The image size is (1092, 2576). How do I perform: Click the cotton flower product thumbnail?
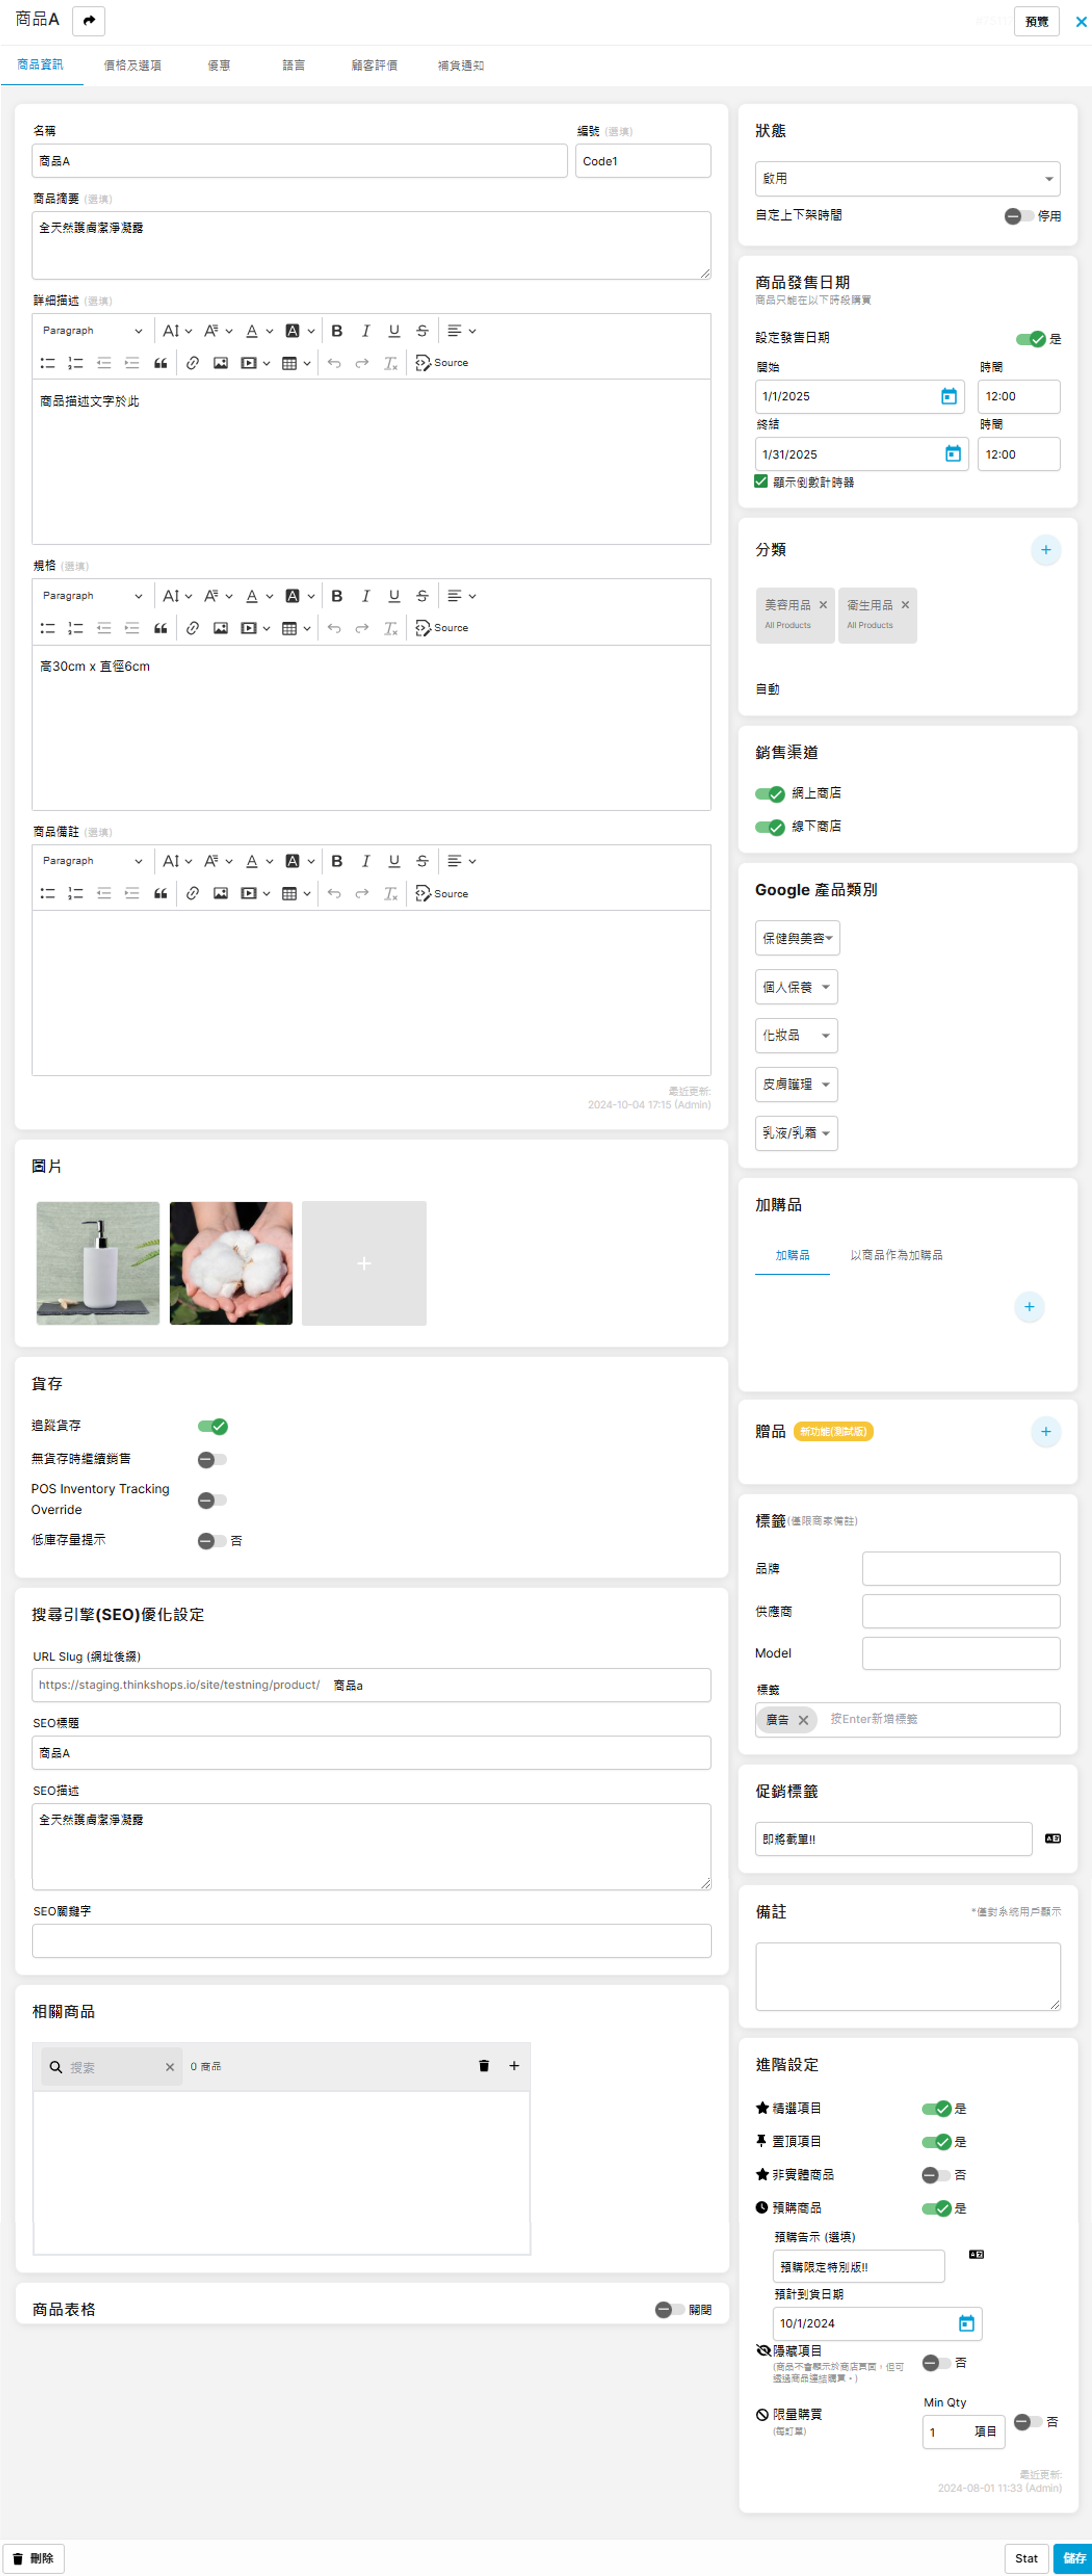click(x=231, y=1263)
